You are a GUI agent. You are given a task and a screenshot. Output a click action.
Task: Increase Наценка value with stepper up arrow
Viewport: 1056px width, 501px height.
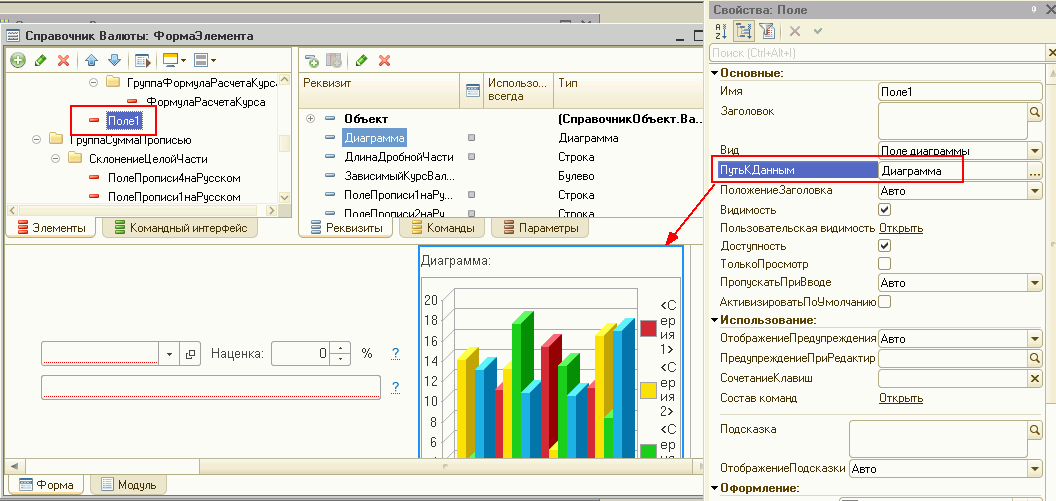click(341, 348)
